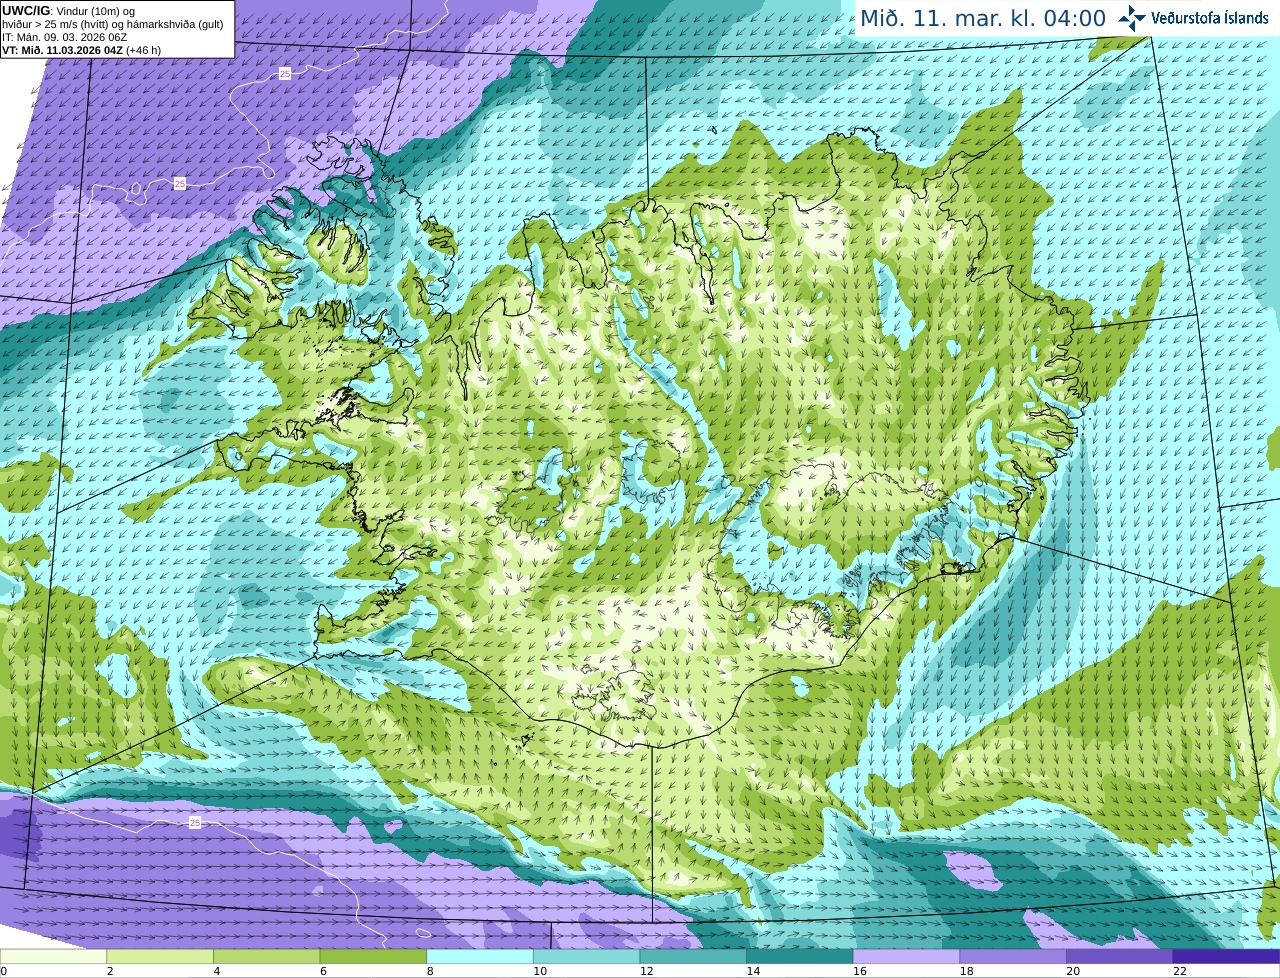Click the VT: Mið. 11.03.2026 04Z valid-time line
The height and width of the screenshot is (978, 1280).
[x=81, y=50]
